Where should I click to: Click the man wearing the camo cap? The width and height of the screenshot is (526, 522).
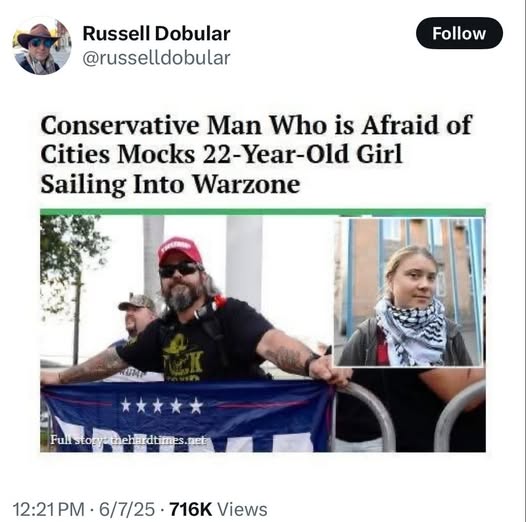point(138,317)
